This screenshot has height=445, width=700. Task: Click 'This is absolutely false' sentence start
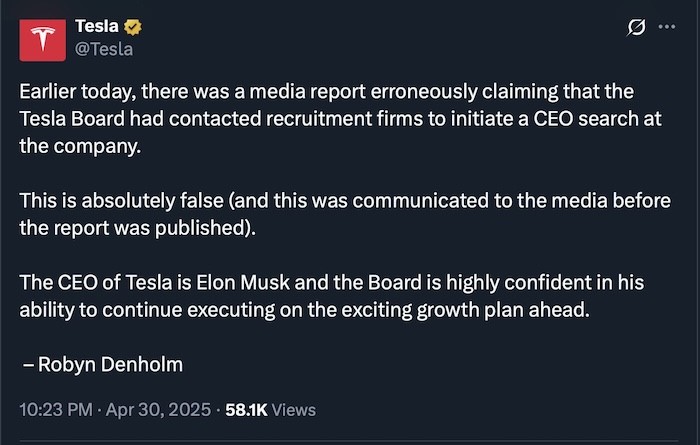[121, 201]
